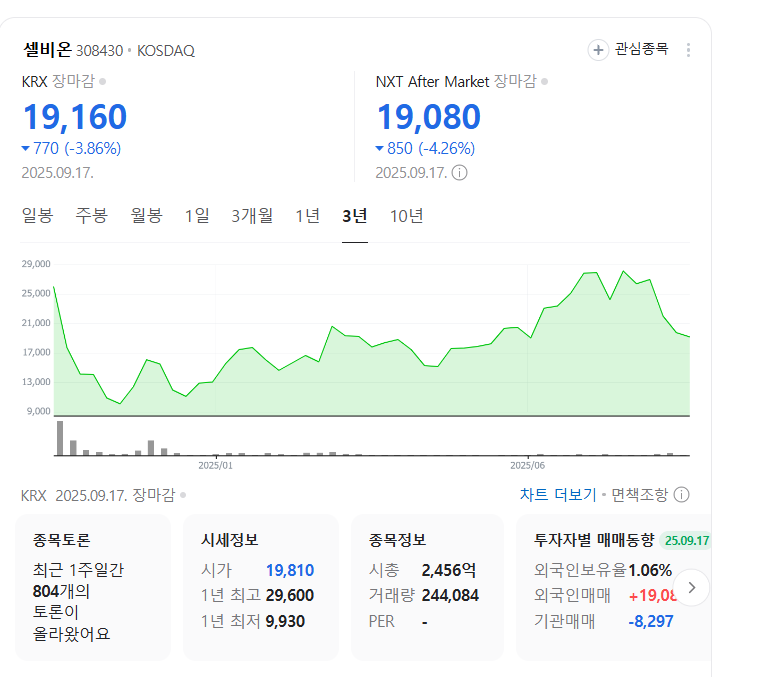The width and height of the screenshot is (760, 677).
Task: Open the 차트 더보기 link
Action: click(x=558, y=495)
